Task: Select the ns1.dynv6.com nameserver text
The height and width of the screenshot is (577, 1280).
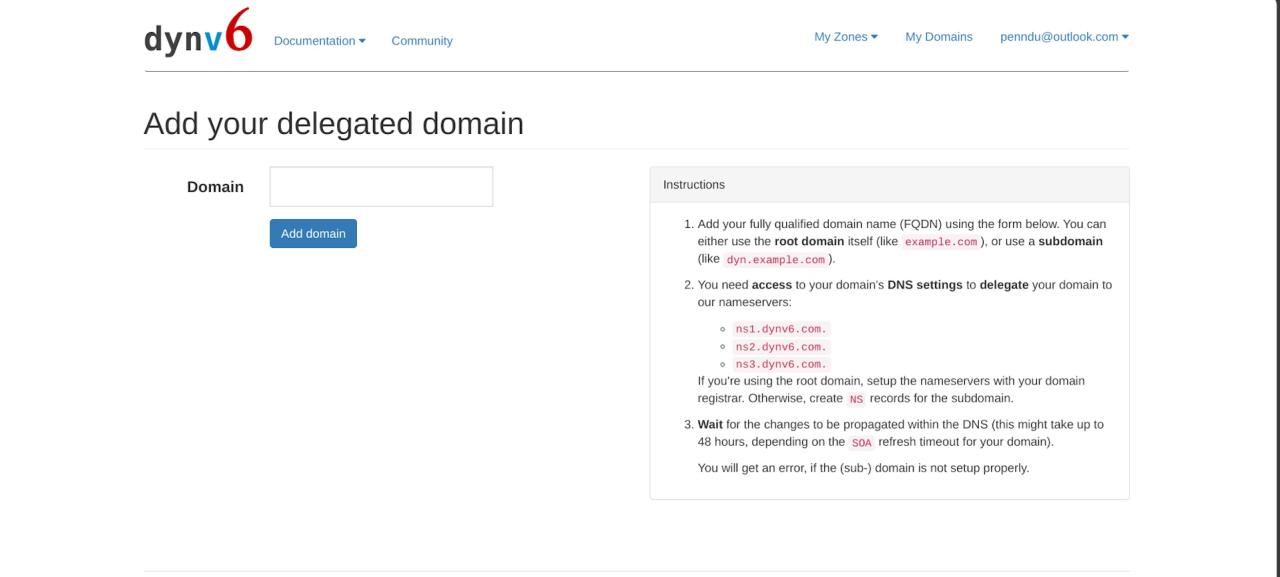Action: point(782,329)
